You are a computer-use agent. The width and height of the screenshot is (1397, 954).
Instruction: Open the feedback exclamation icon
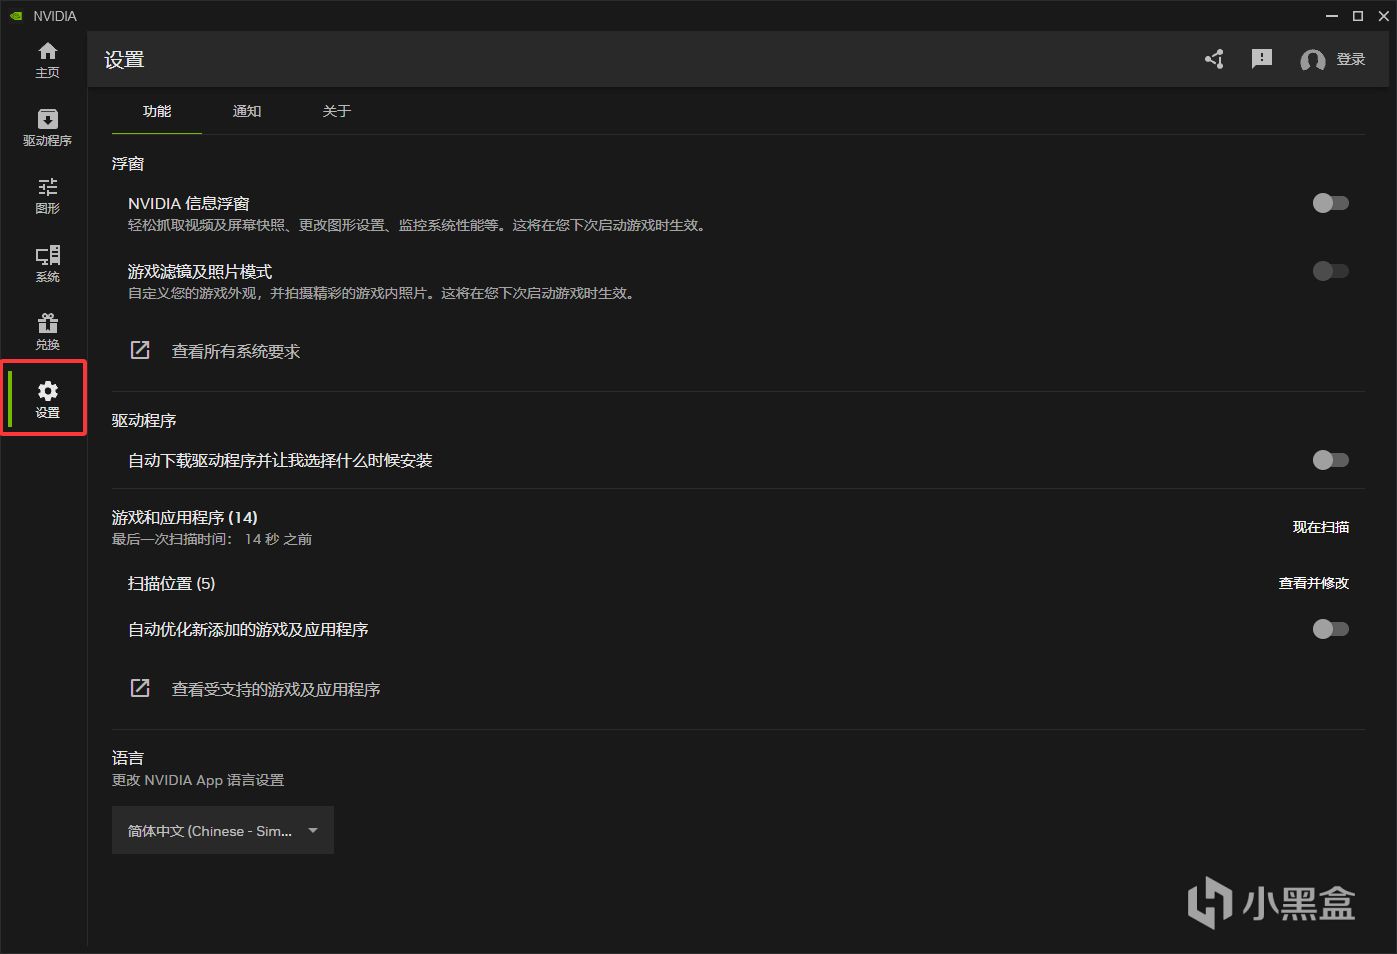1262,59
